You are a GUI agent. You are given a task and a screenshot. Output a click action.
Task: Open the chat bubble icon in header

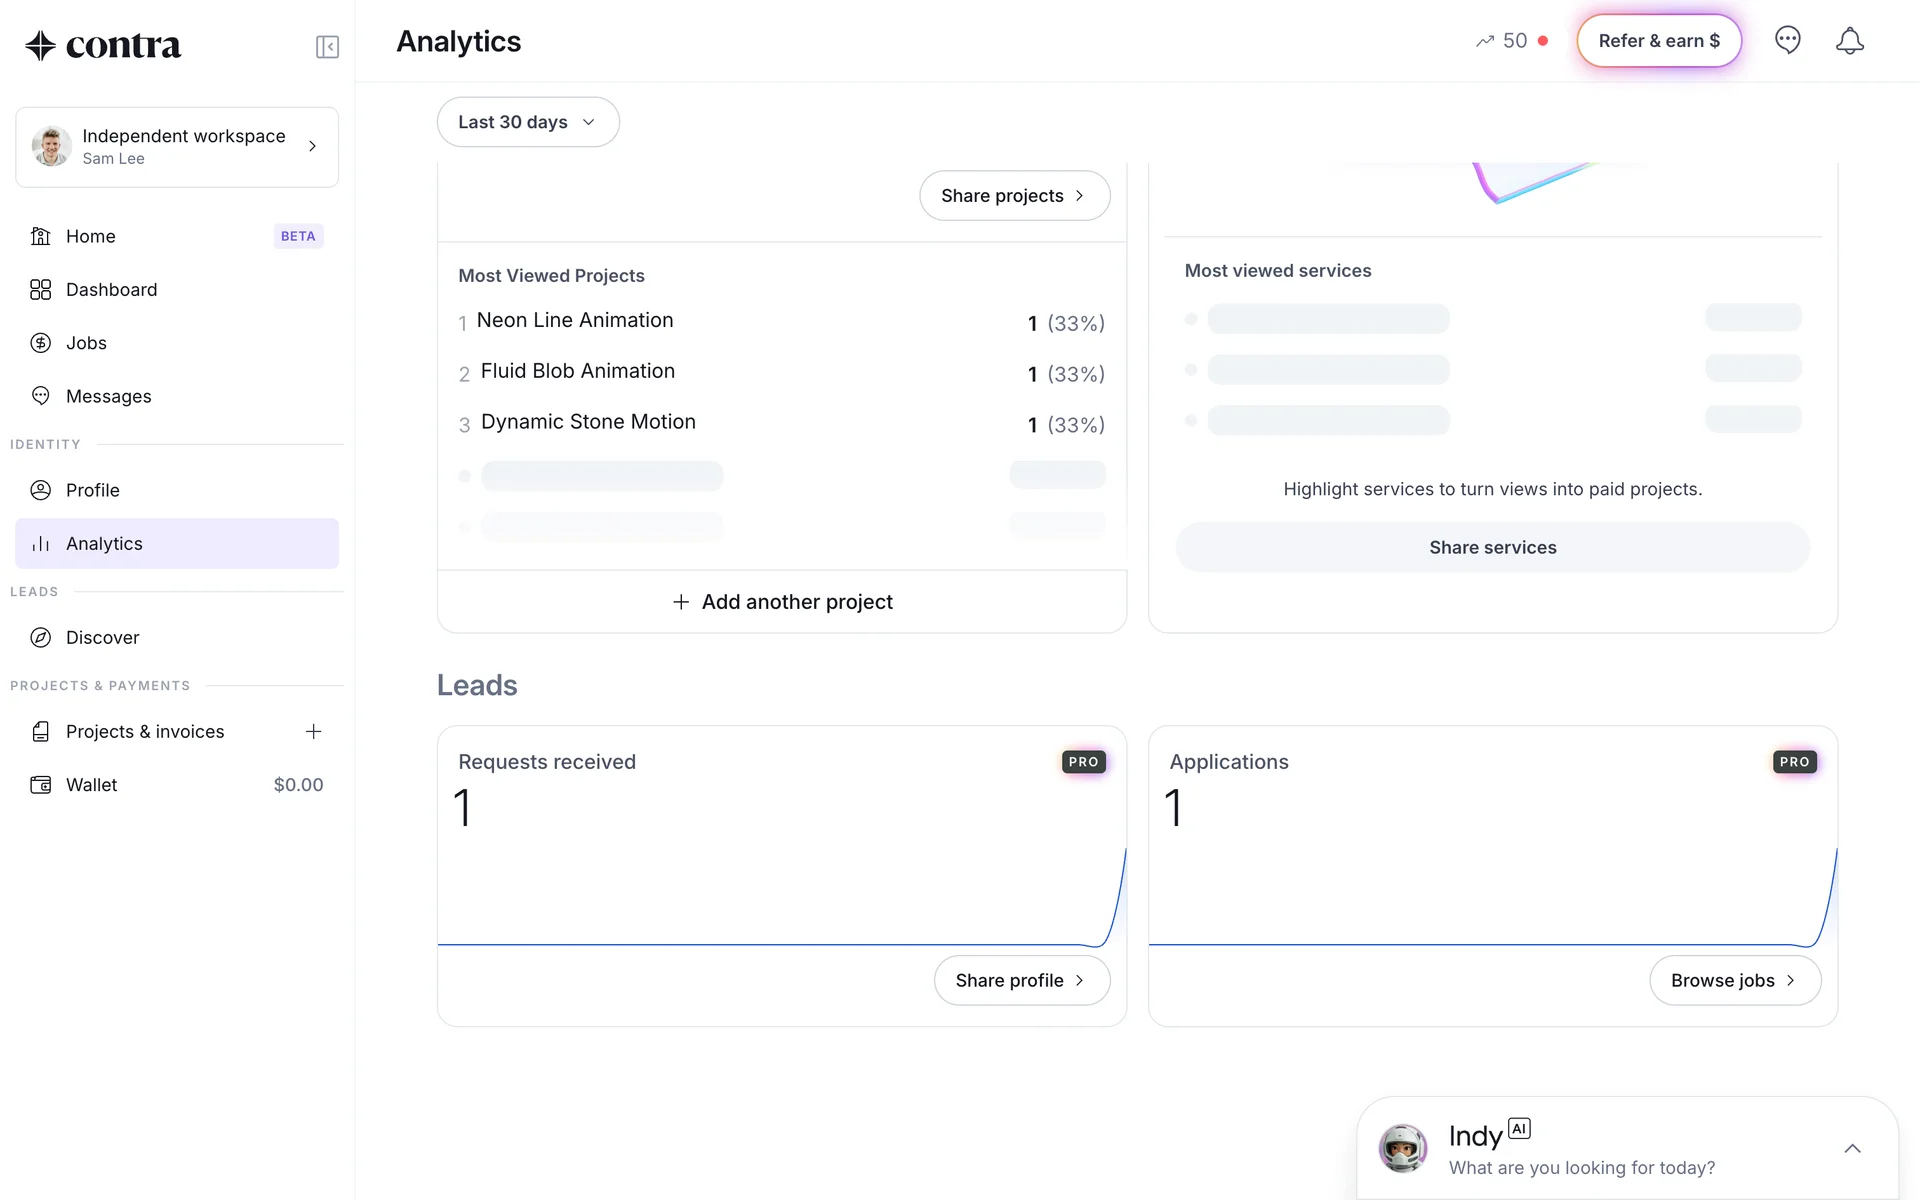(1787, 41)
